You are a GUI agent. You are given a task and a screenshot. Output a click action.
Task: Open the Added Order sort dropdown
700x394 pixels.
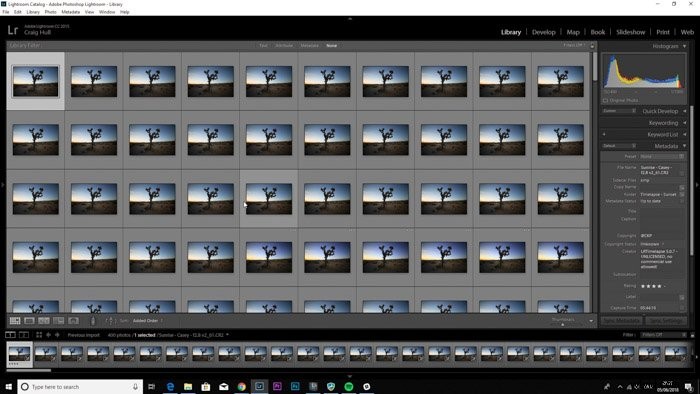(148, 320)
